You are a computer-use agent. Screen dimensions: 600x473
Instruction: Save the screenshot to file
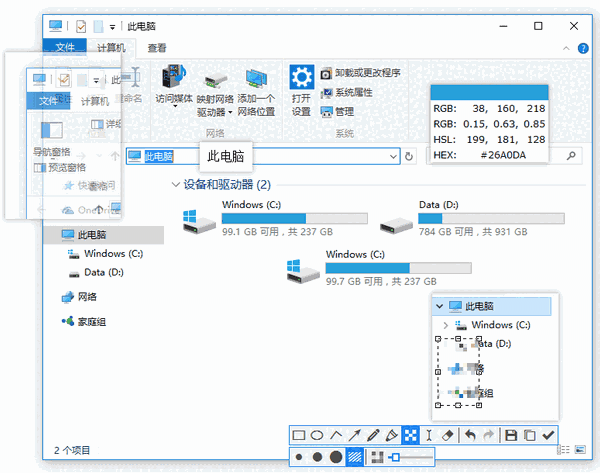click(511, 435)
